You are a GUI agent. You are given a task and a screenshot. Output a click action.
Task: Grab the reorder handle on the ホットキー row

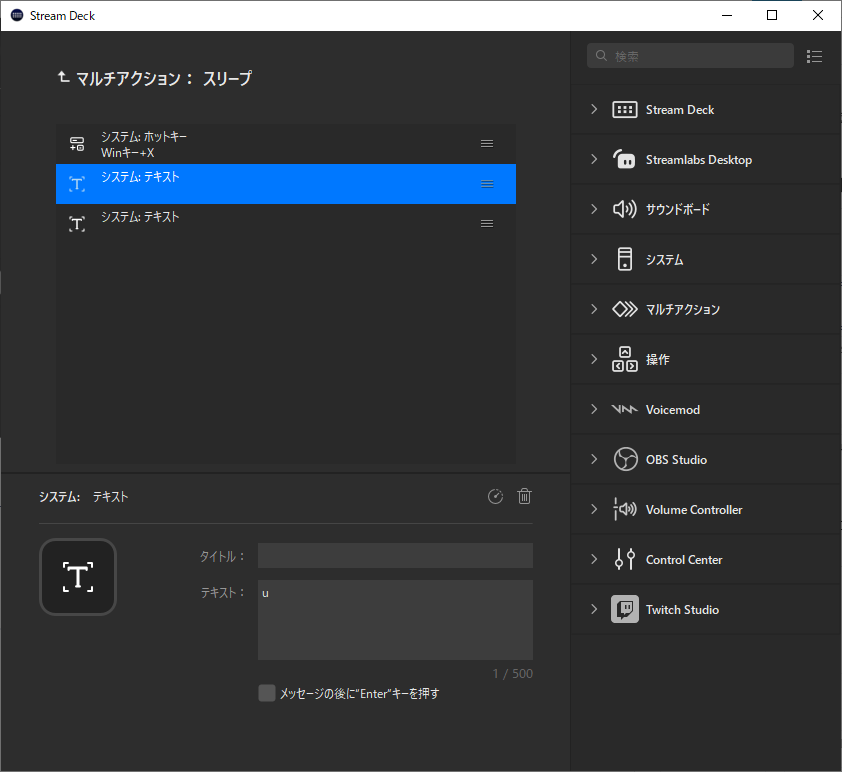(487, 144)
